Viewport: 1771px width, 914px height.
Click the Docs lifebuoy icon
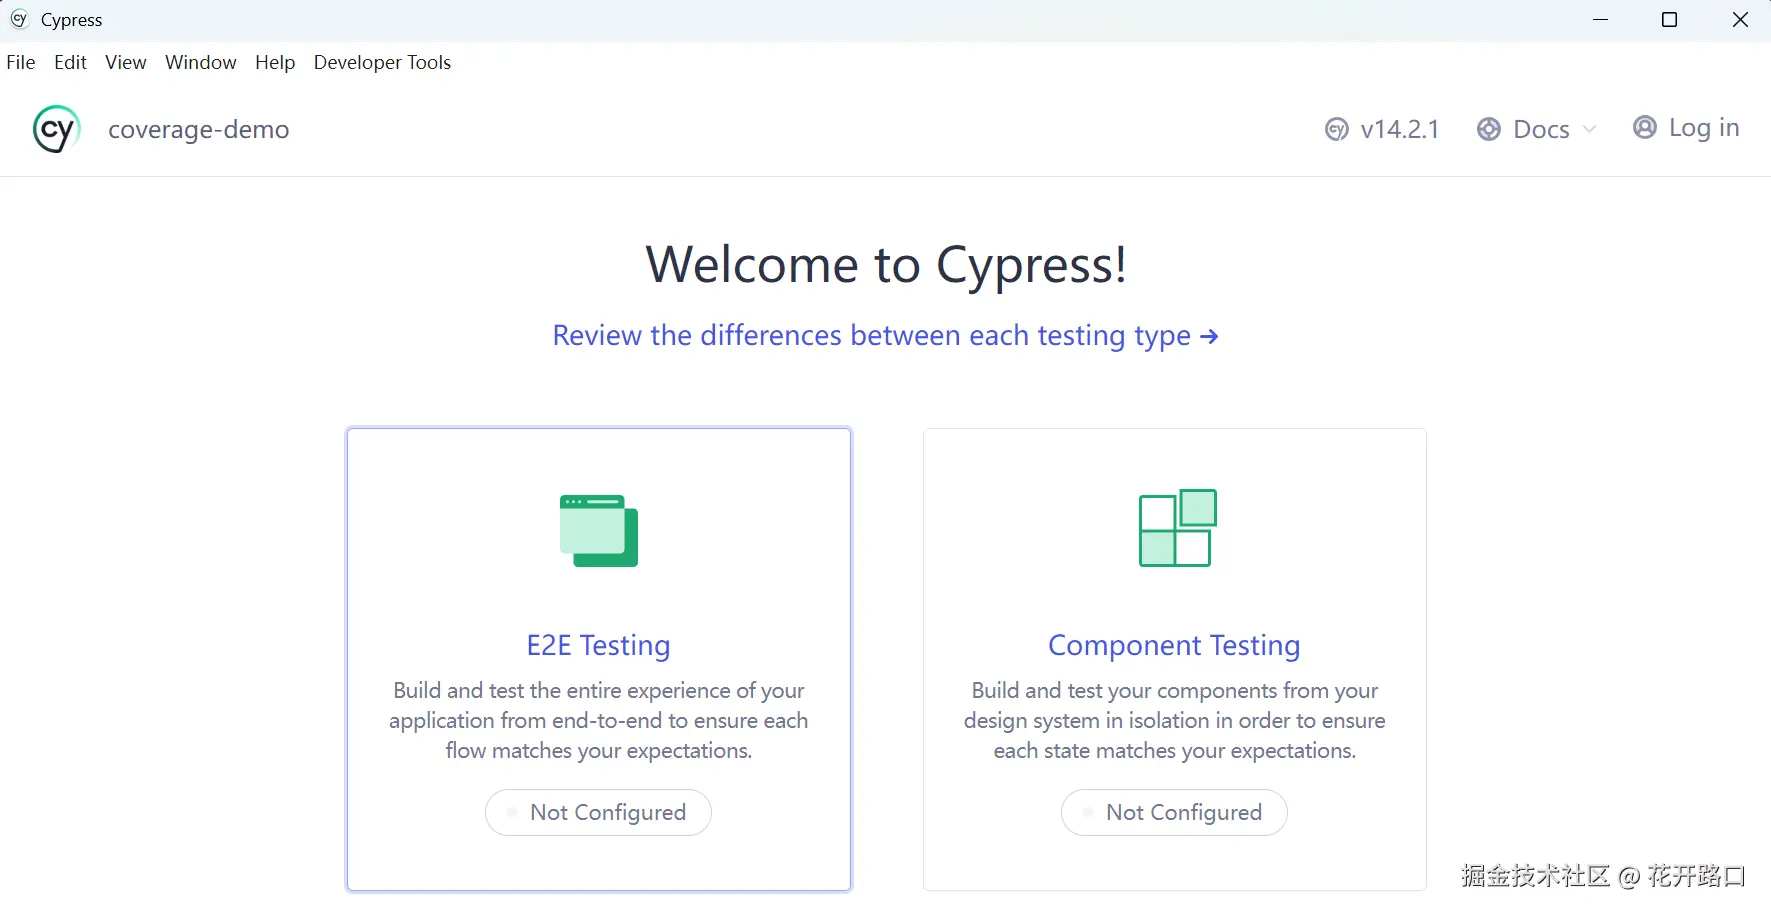1489,129
